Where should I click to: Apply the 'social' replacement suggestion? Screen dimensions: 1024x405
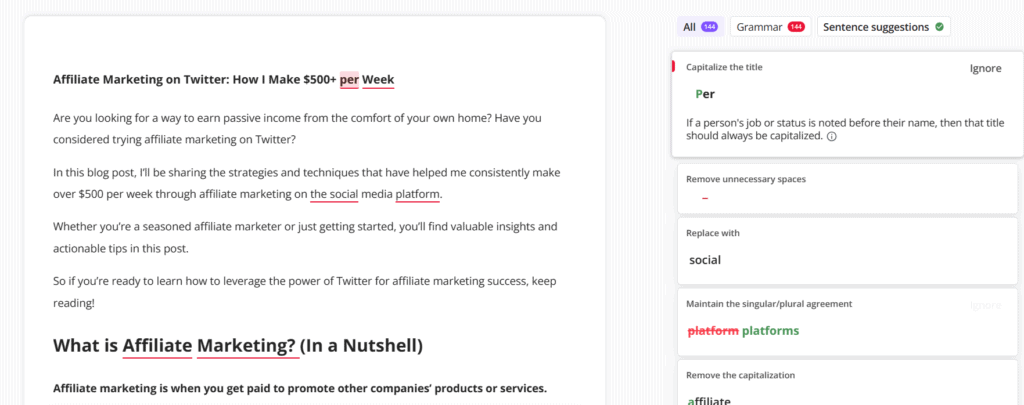click(x=705, y=260)
